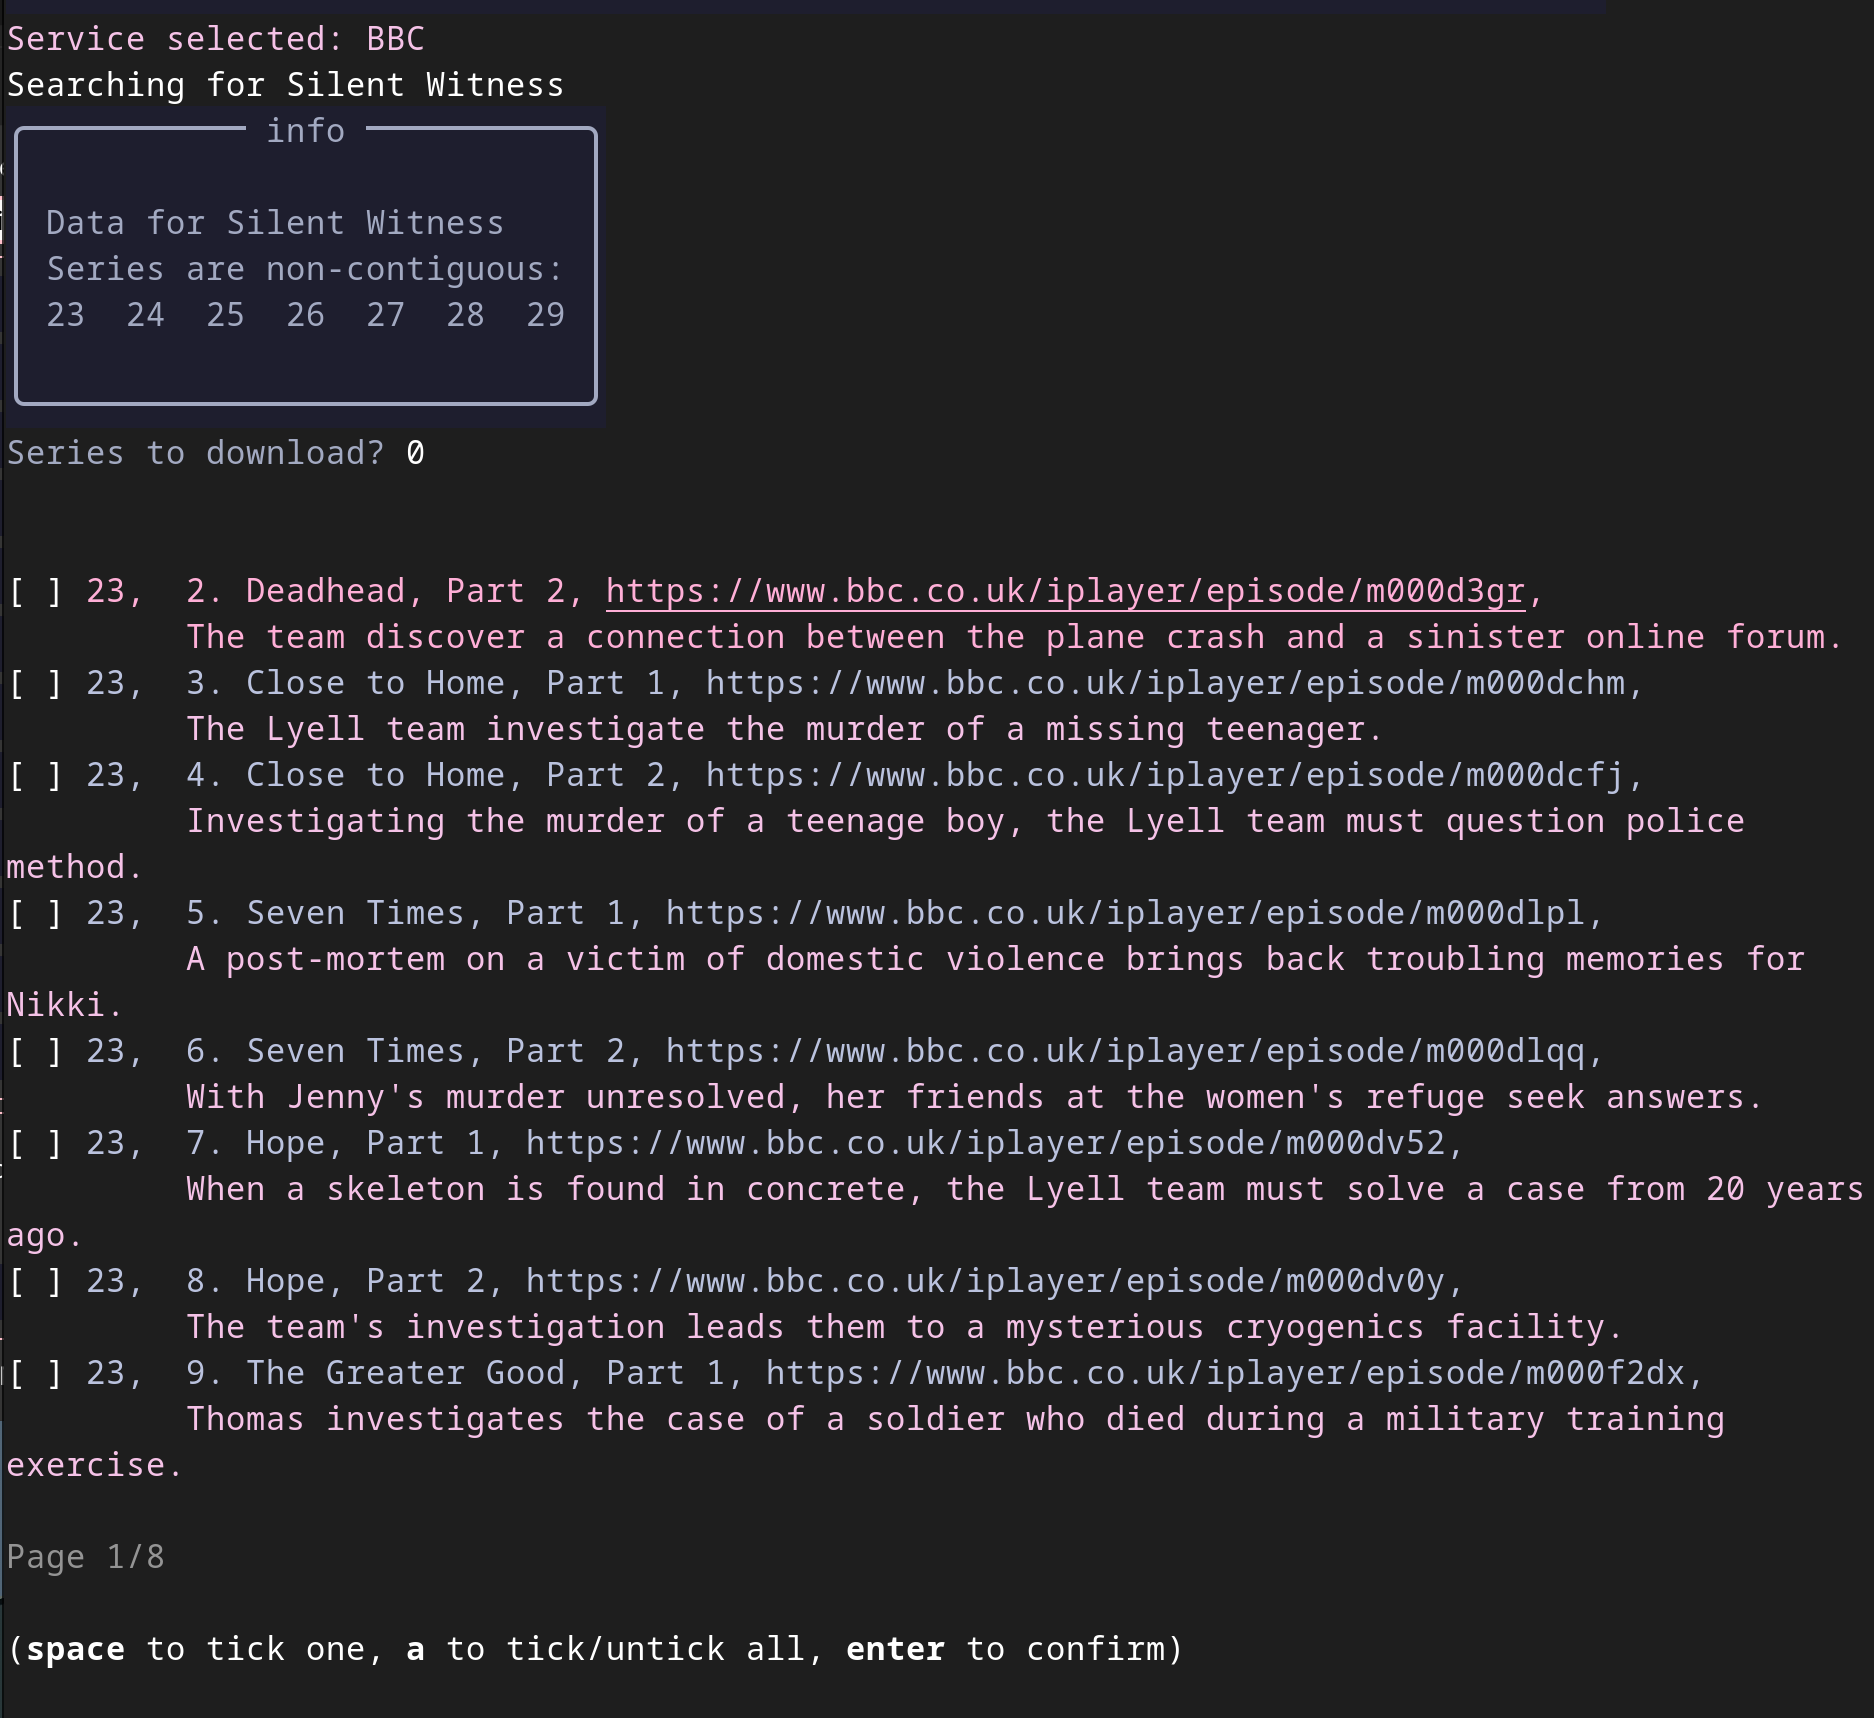
Task: Click the 'info' box title
Action: 305,131
